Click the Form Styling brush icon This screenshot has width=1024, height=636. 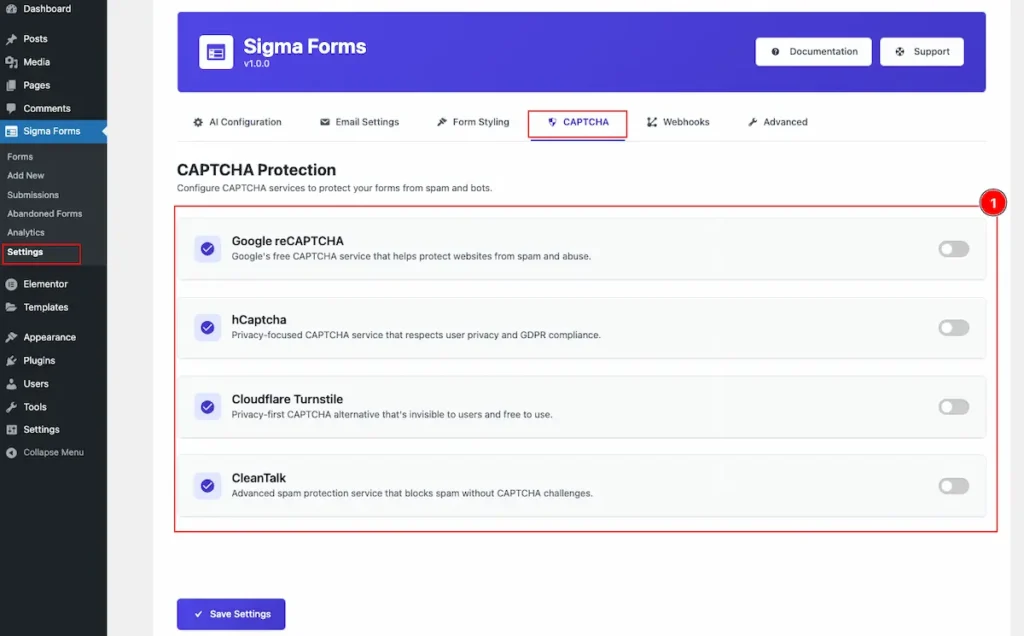click(442, 122)
